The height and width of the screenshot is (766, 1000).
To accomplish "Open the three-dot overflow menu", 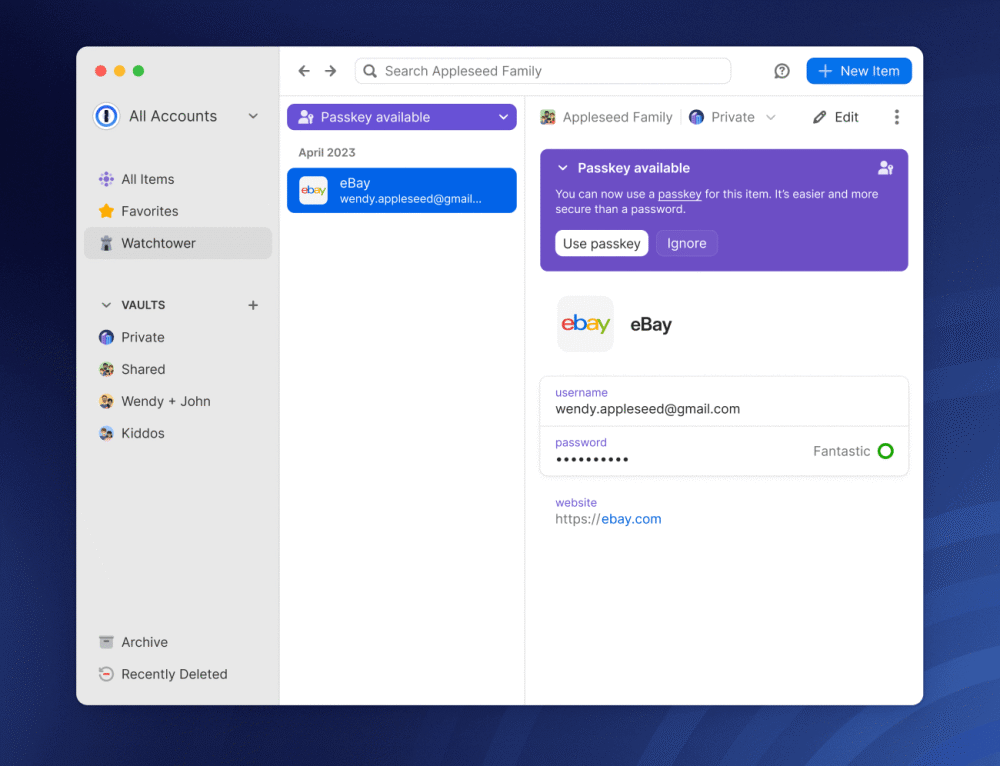I will pyautogui.click(x=897, y=117).
